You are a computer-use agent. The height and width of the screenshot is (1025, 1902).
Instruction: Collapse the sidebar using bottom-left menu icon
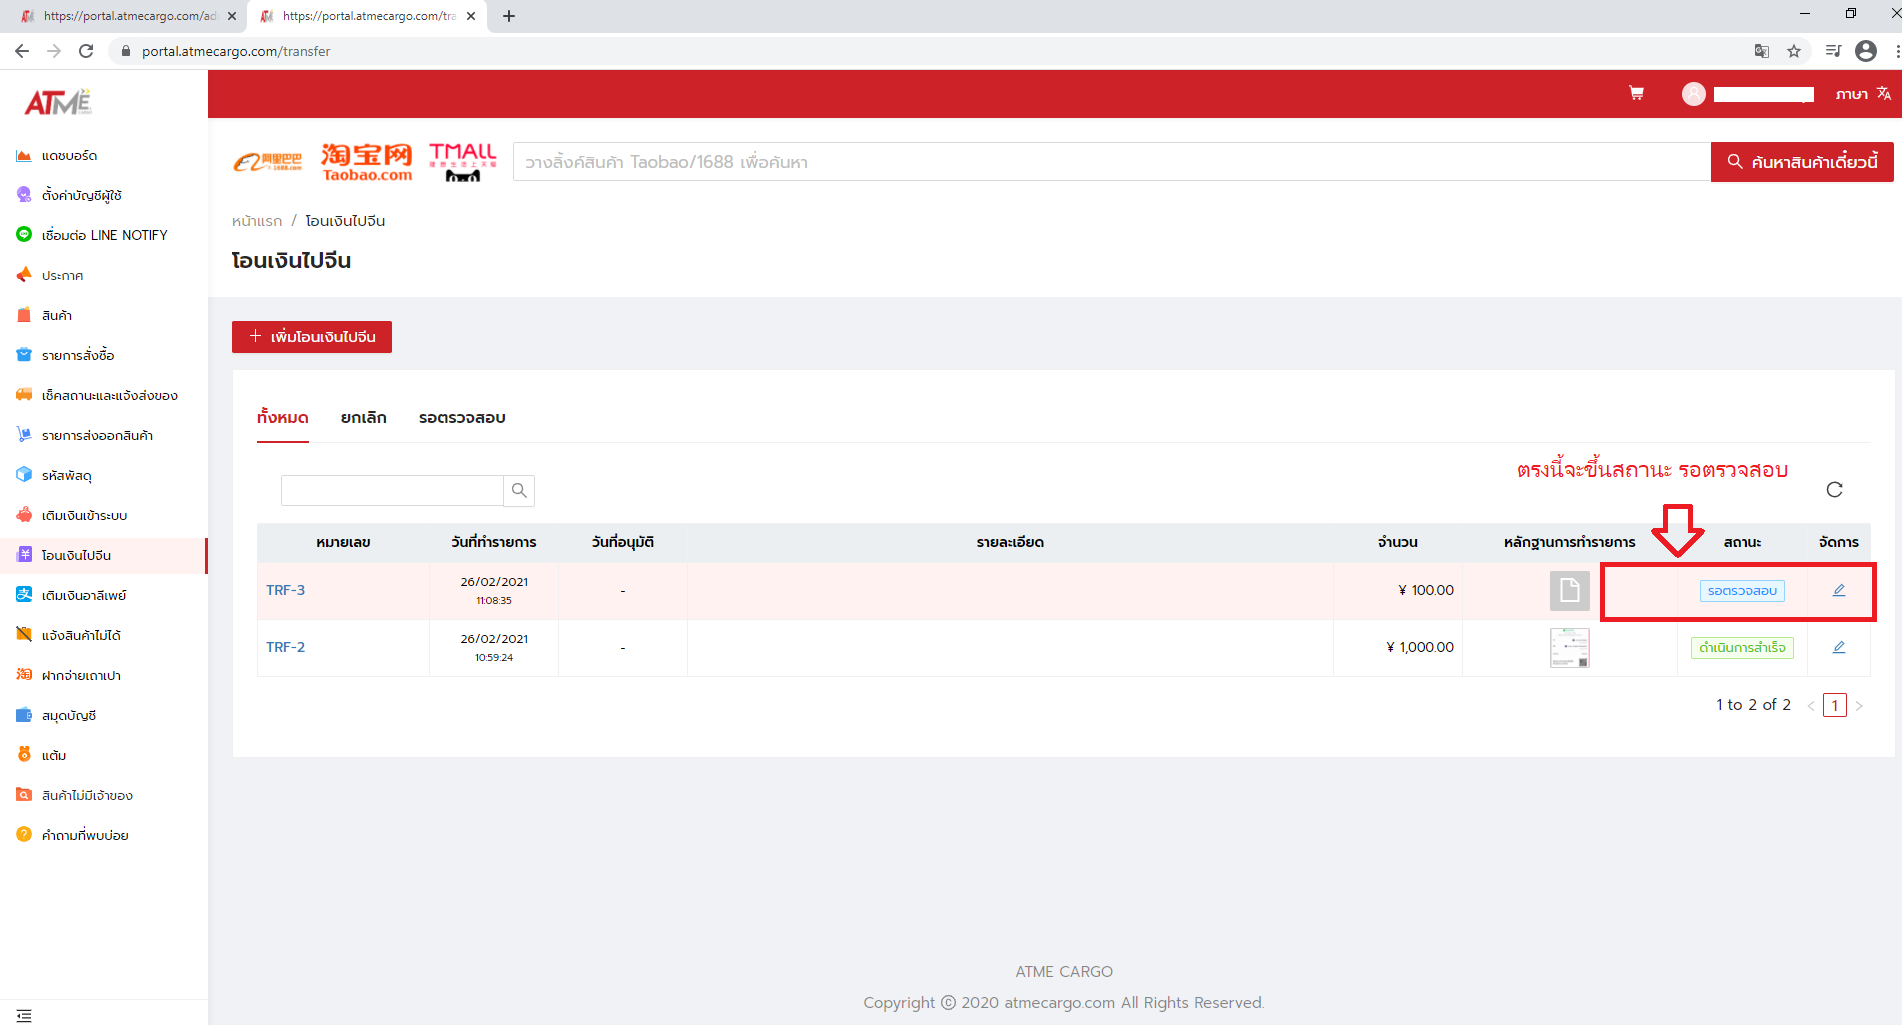(24, 1015)
